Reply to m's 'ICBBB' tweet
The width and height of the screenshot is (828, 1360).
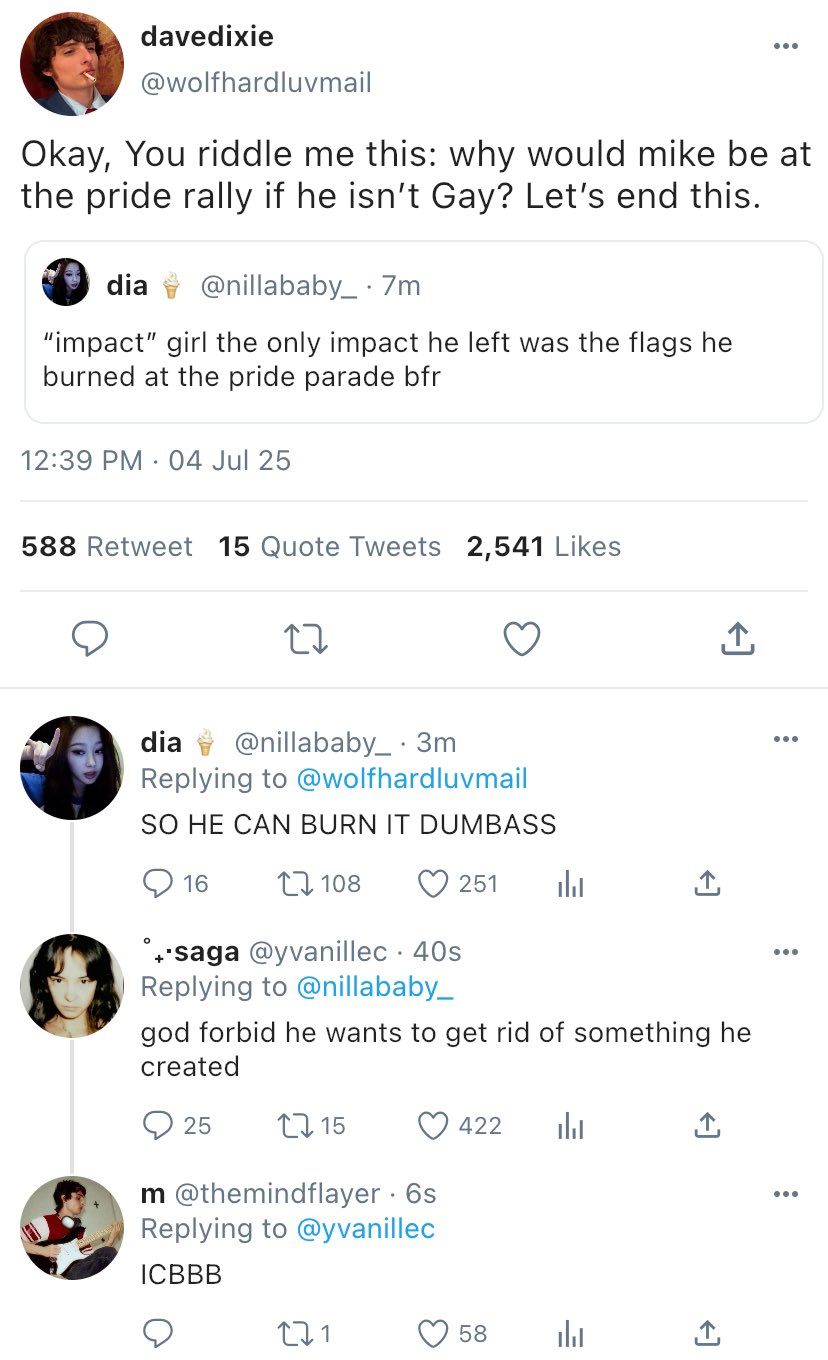click(x=158, y=1333)
